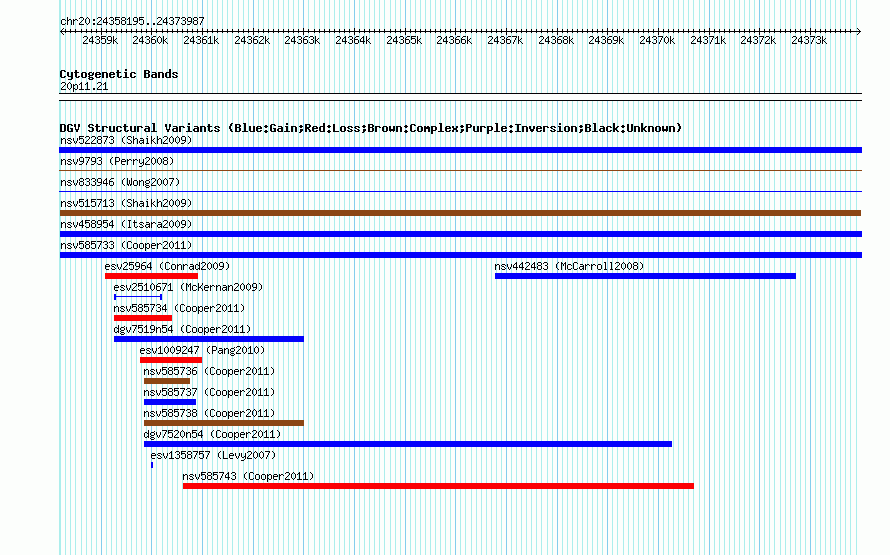The height and width of the screenshot is (555, 890).
Task: Click the dgv7519n54 (Cooper2011) label
Action: [182, 329]
